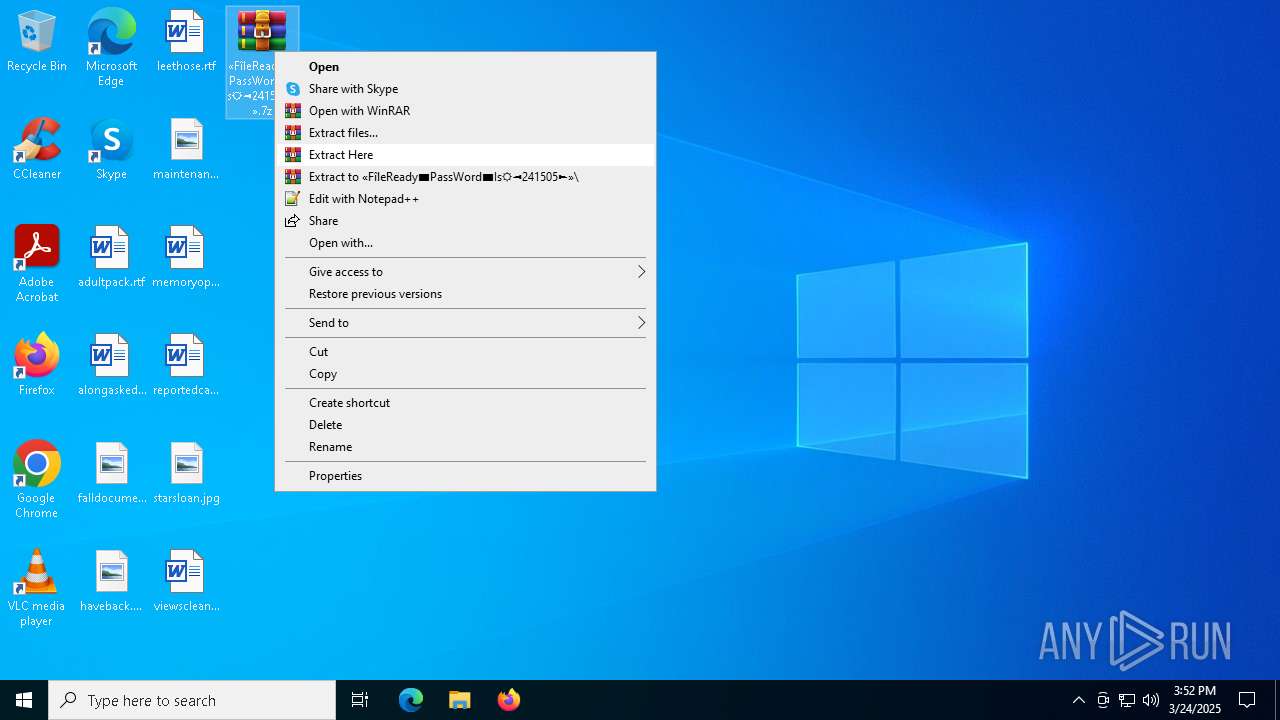Open the Start menu
Viewport: 1280px width, 720px height.
click(x=24, y=700)
